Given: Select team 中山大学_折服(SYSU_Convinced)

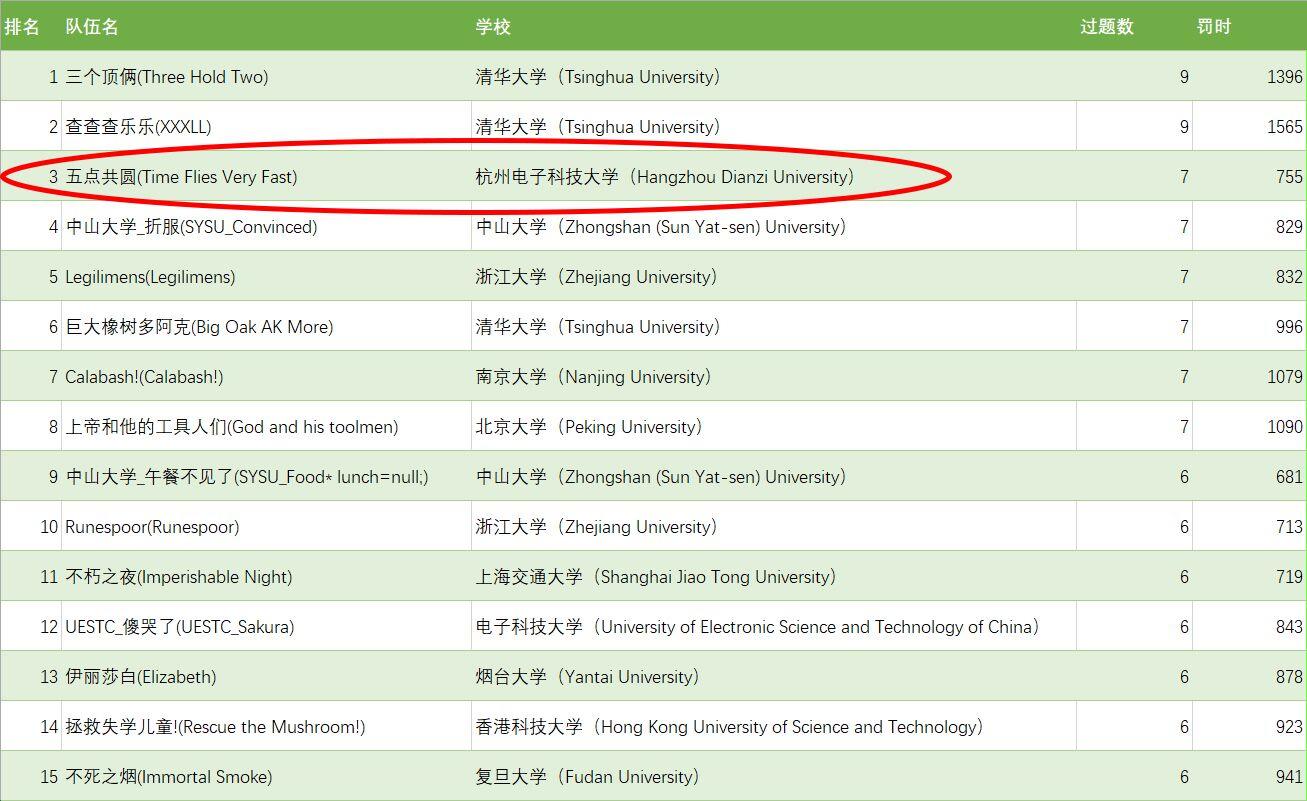Looking at the screenshot, I should click(x=191, y=227).
